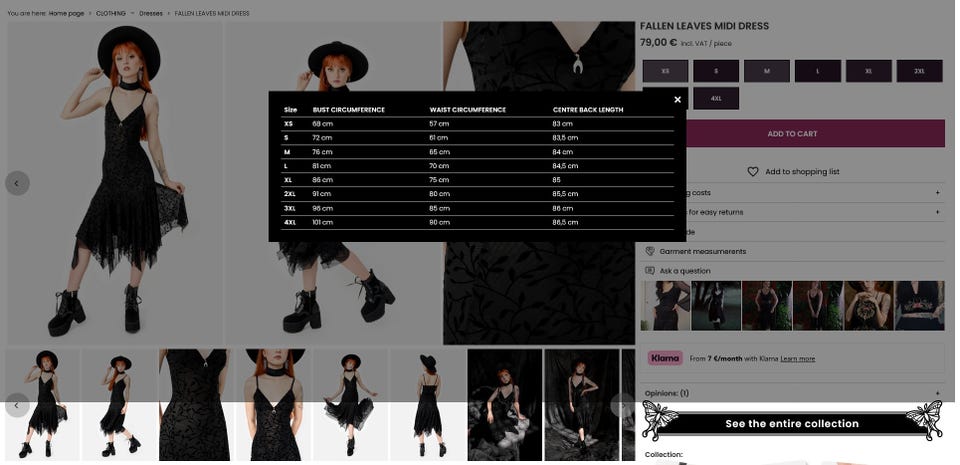The width and height of the screenshot is (960, 465).
Task: Click back length value 84,5 cm
Action: [565, 166]
